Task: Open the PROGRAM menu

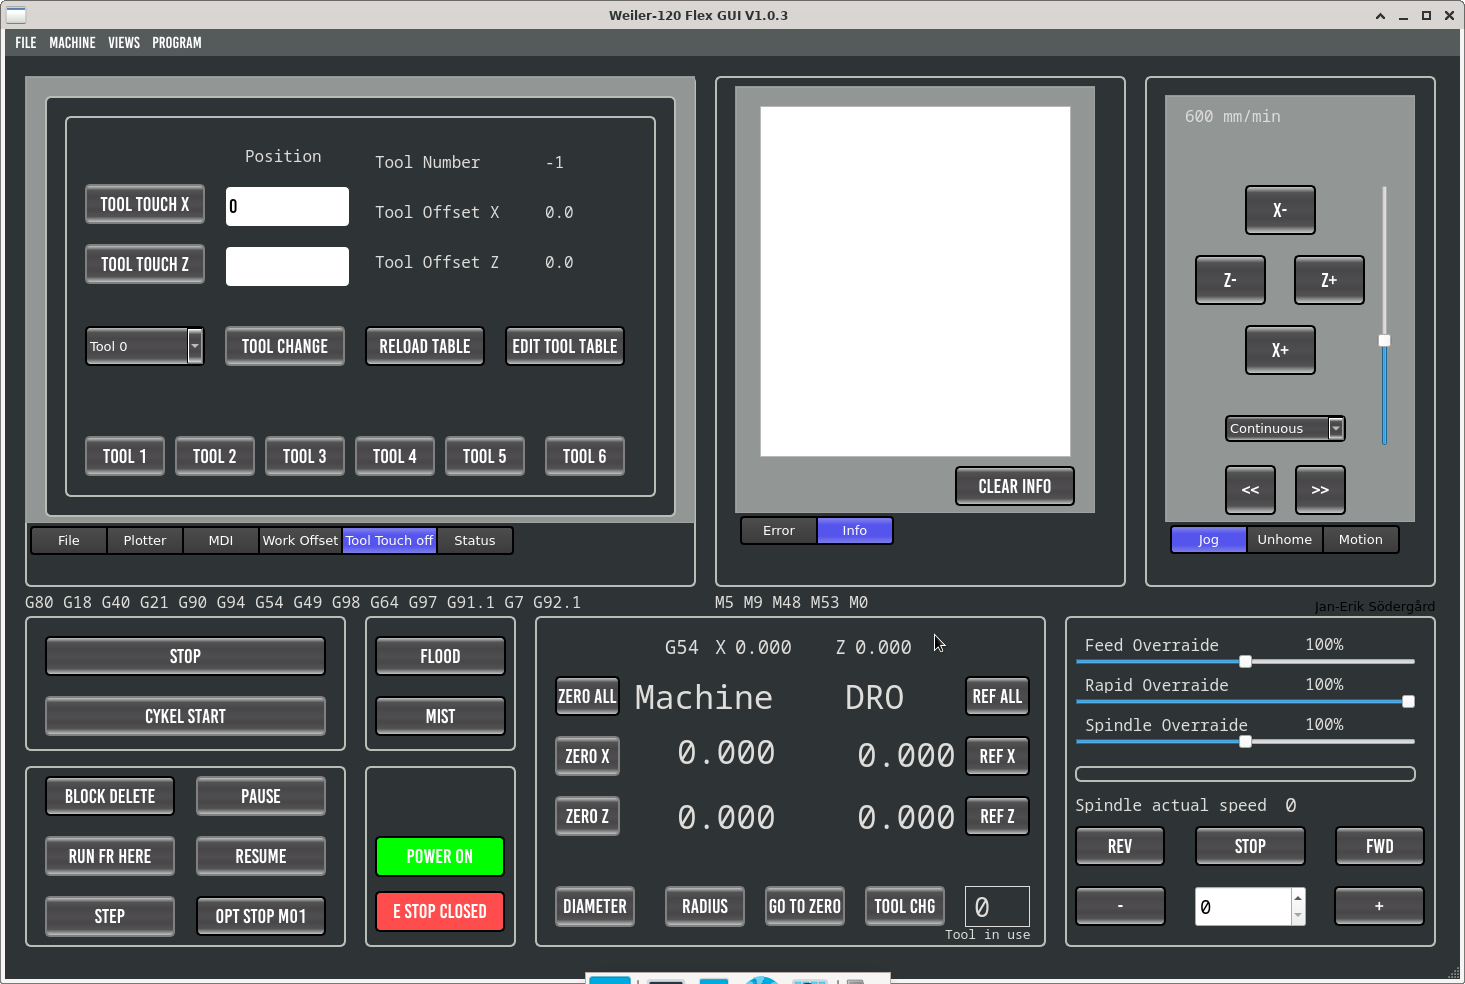Action: (x=177, y=43)
